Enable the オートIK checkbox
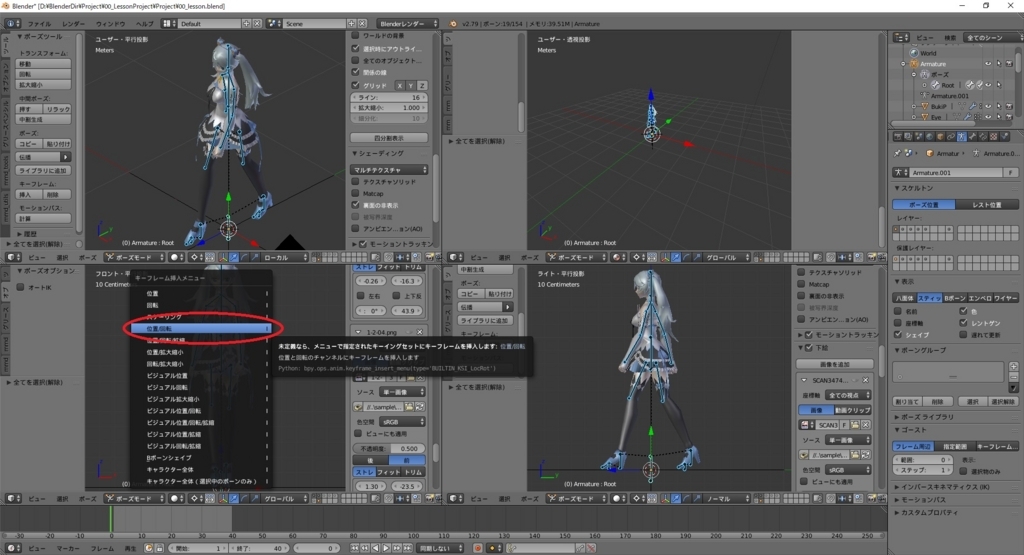This screenshot has width=1024, height=555. click(21, 287)
